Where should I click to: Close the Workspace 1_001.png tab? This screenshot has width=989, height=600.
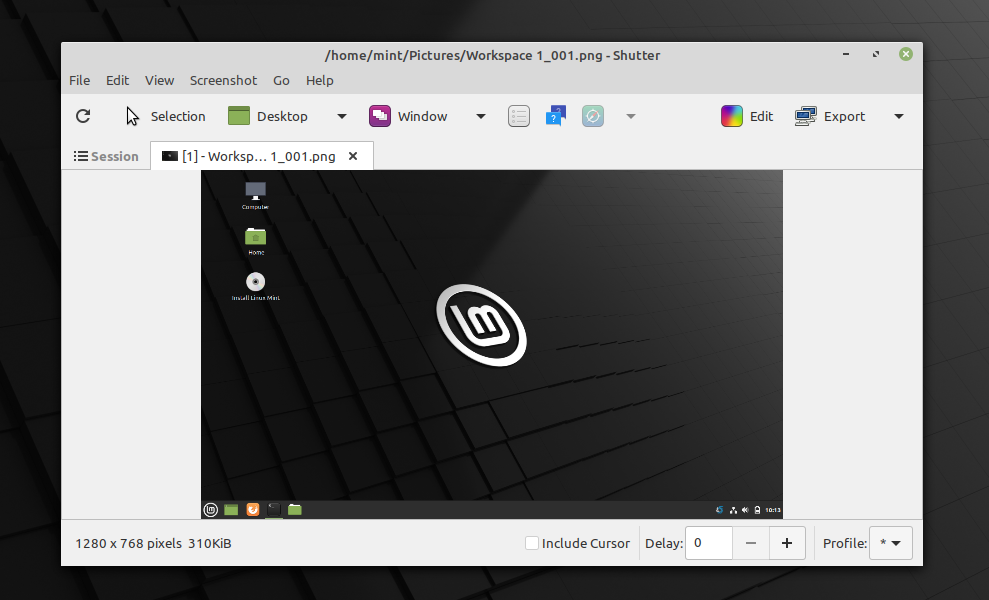(353, 156)
